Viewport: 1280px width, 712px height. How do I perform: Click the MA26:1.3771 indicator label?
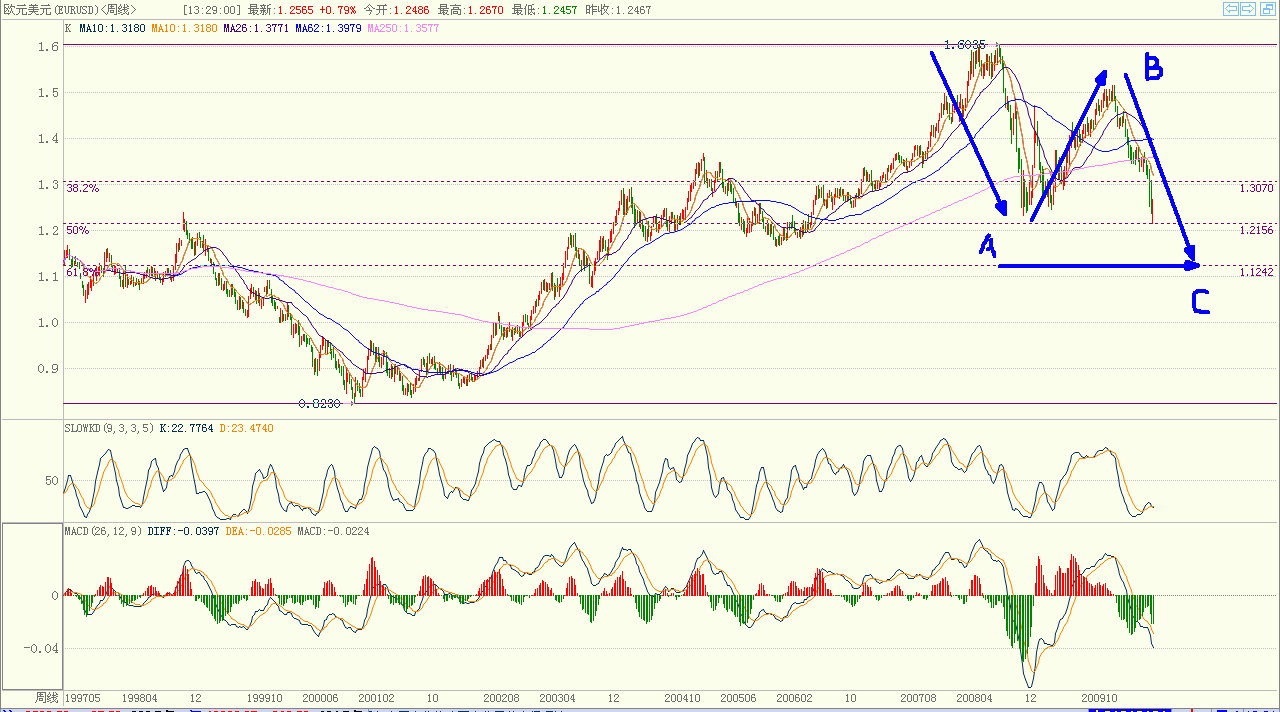click(256, 28)
